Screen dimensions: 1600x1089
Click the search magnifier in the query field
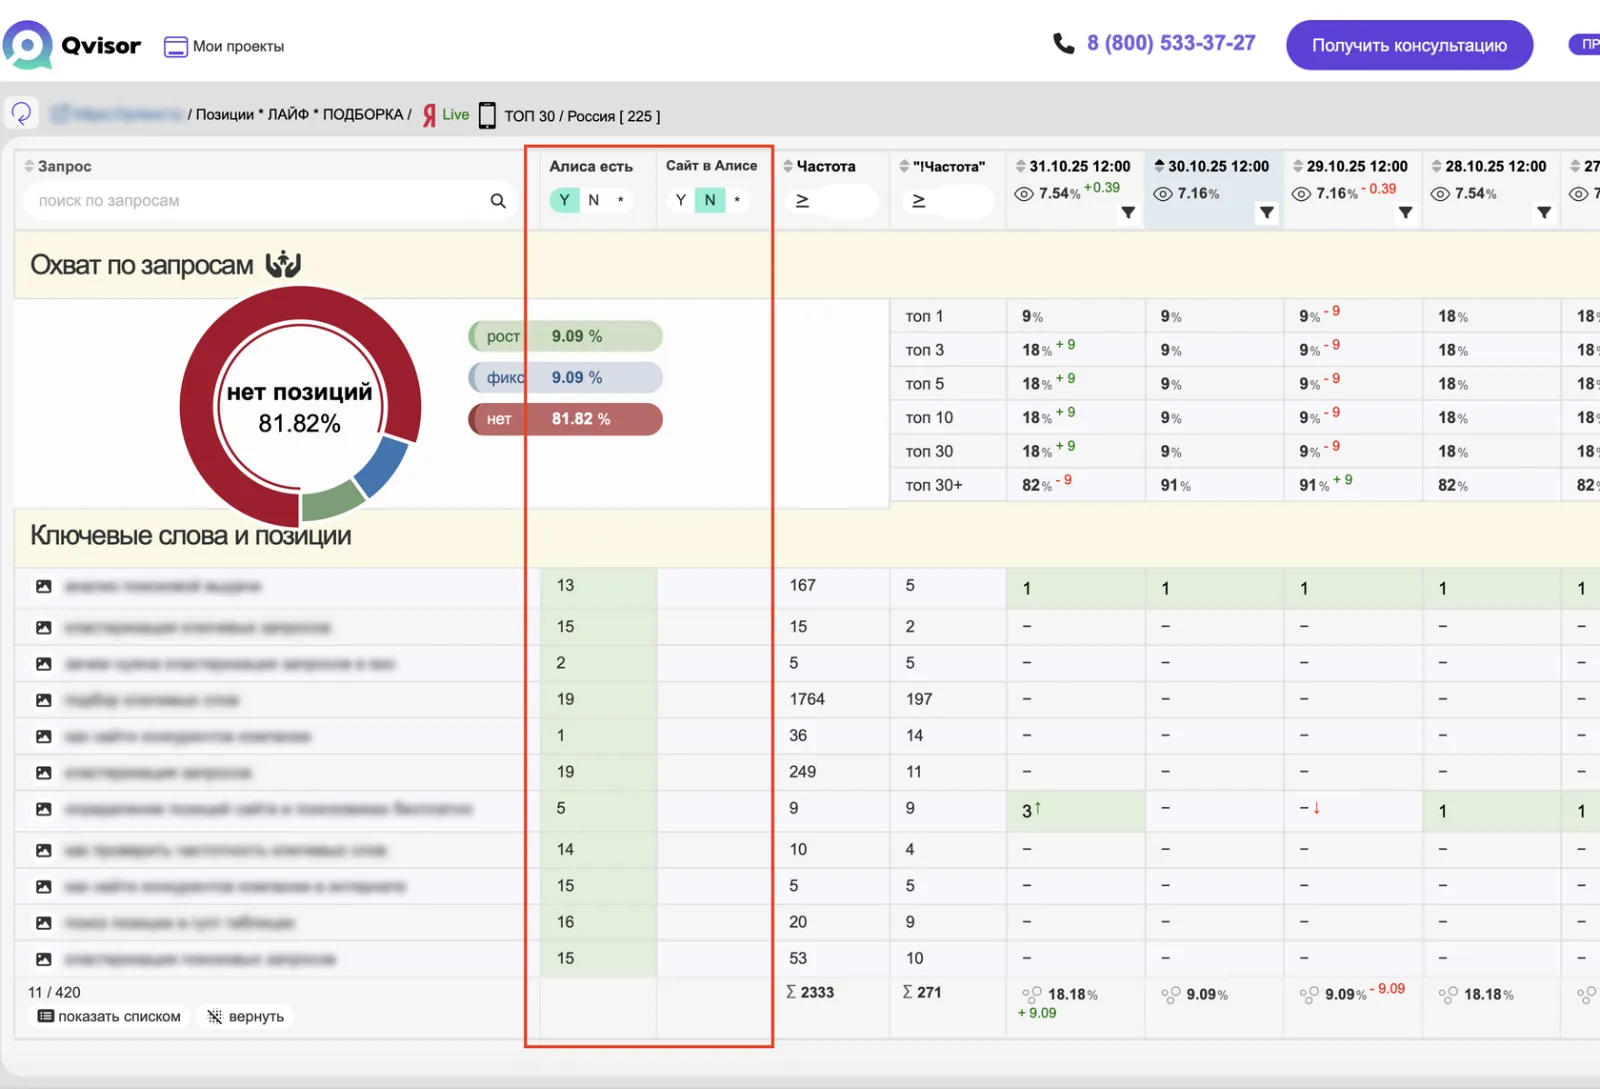tap(498, 201)
